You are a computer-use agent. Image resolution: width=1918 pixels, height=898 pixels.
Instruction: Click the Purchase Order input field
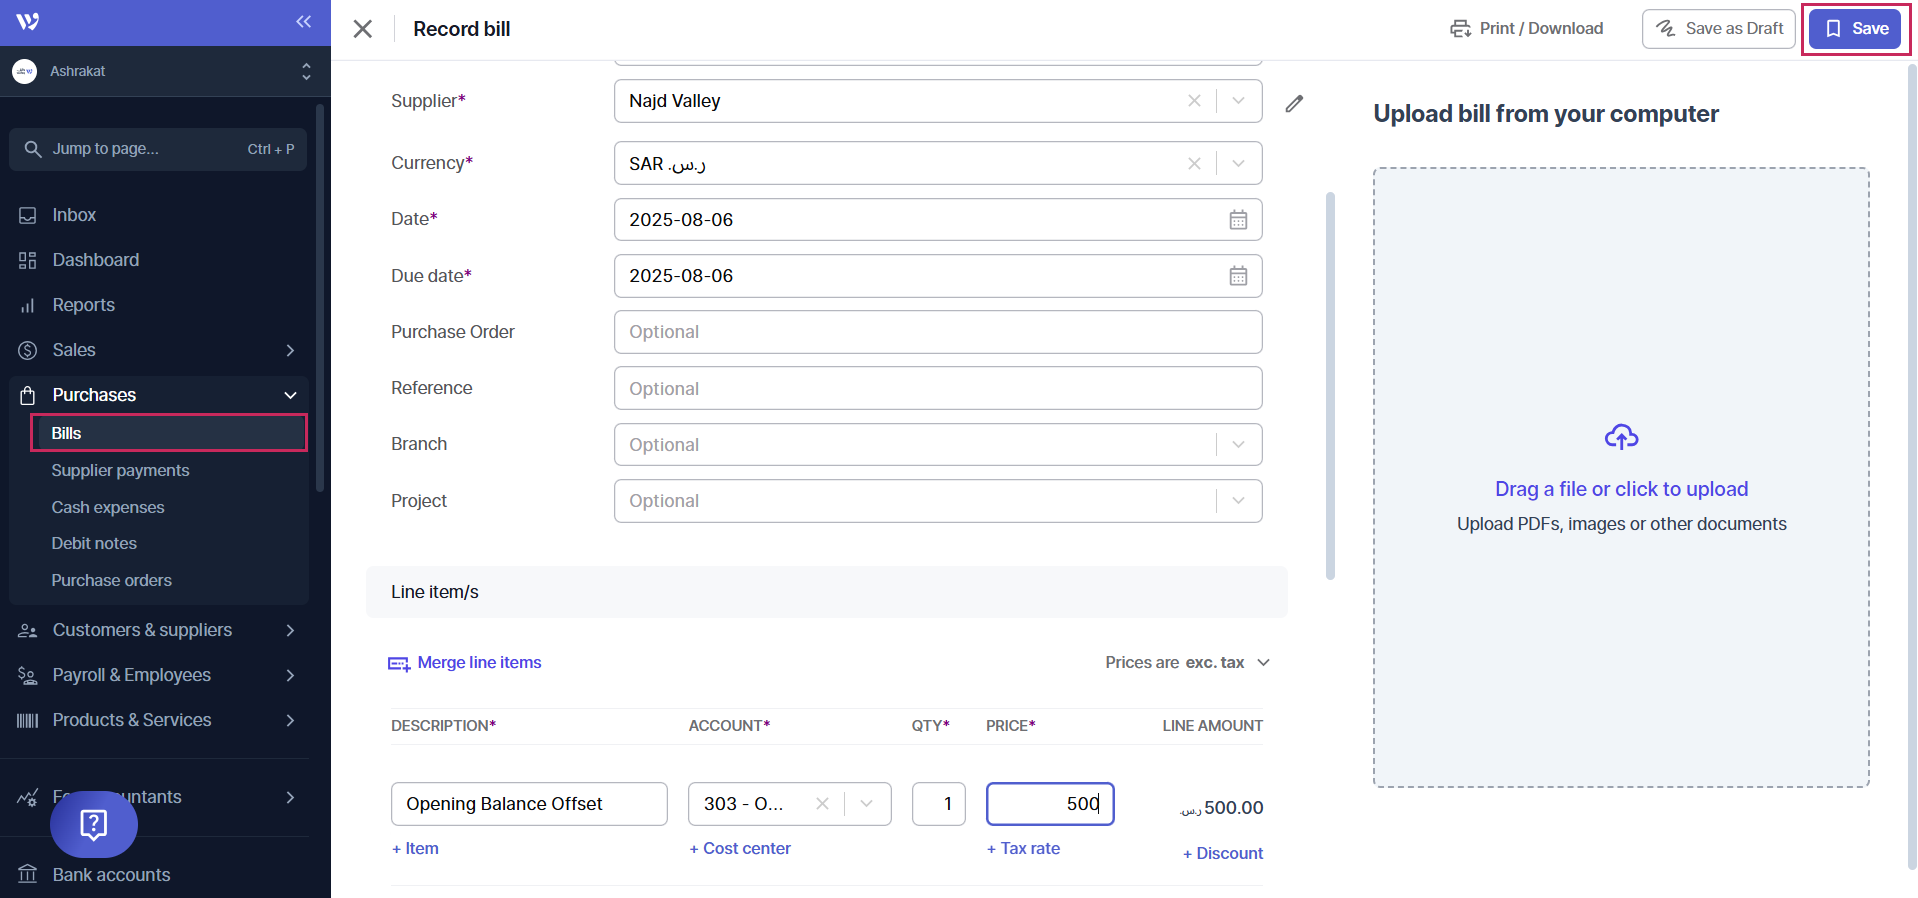point(937,332)
